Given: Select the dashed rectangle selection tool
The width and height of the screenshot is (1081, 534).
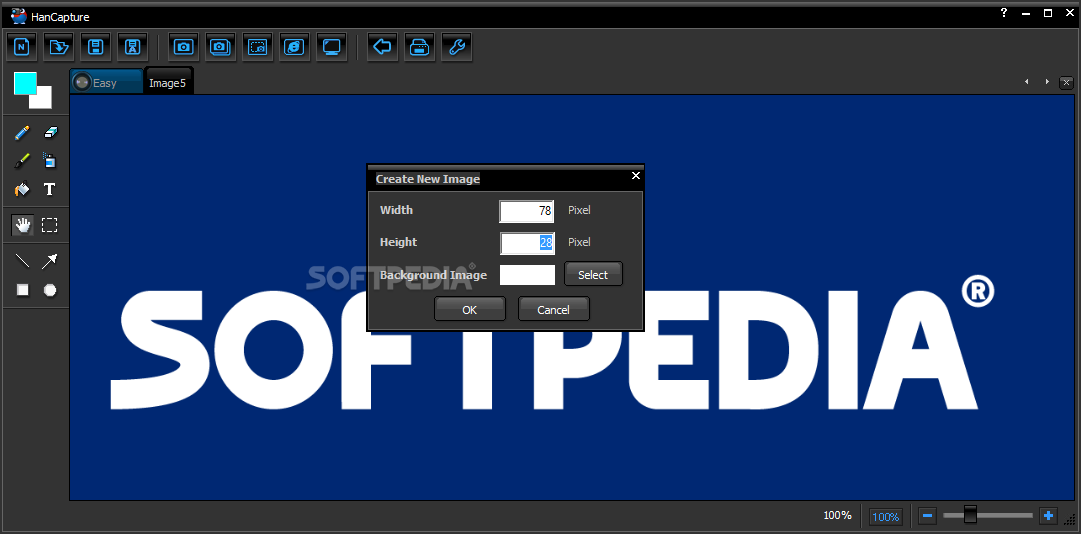Looking at the screenshot, I should click(50, 225).
